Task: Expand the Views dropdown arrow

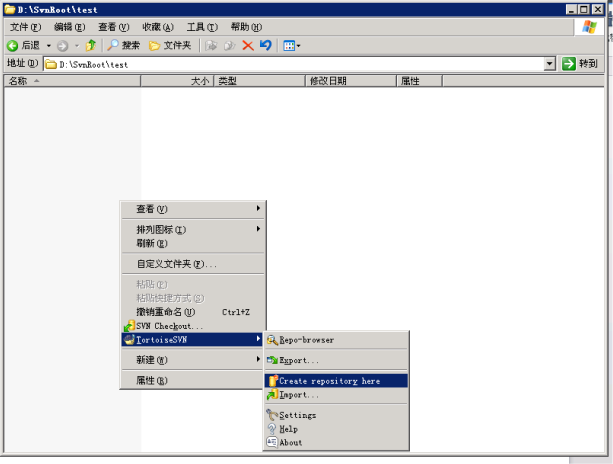Action: click(299, 46)
